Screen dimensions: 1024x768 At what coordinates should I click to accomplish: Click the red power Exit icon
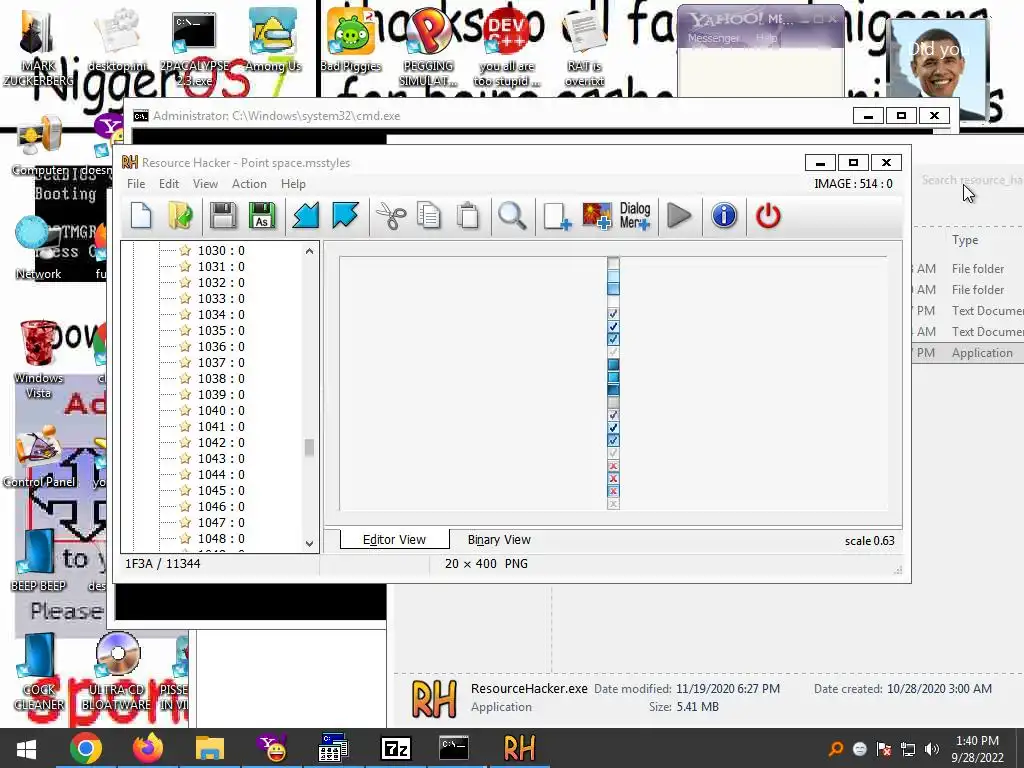(768, 216)
